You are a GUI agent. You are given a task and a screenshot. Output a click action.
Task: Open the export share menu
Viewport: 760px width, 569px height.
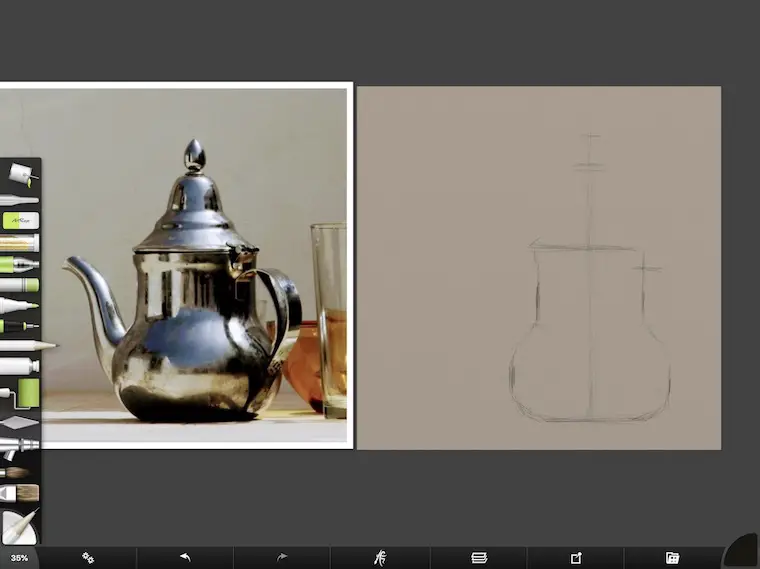point(576,558)
